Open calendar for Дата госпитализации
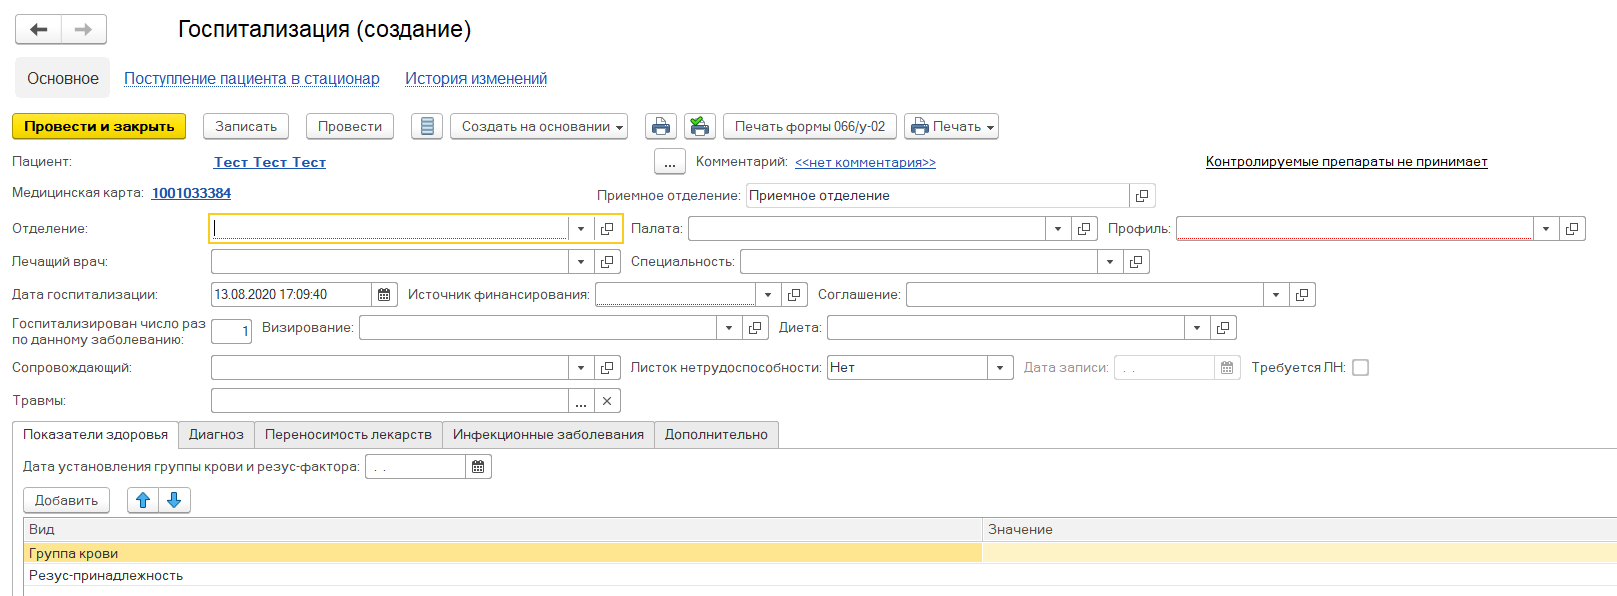 (x=384, y=295)
